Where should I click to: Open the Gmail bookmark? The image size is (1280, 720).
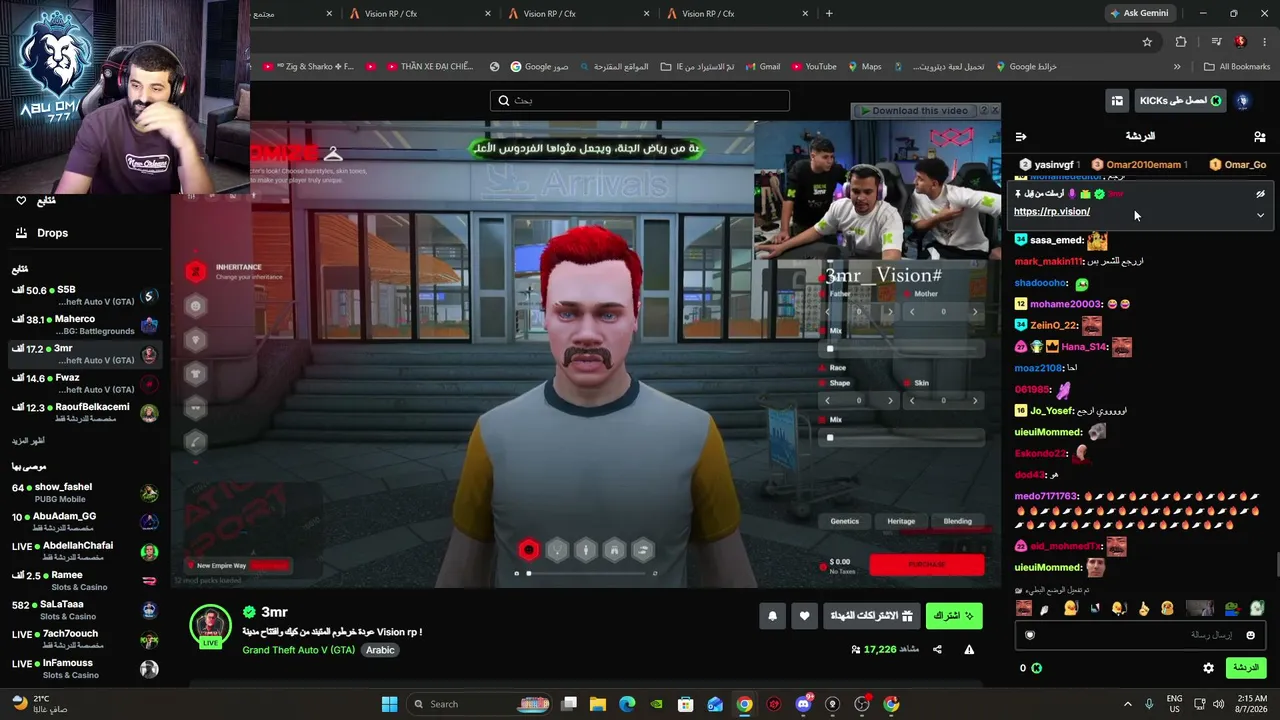click(x=761, y=67)
